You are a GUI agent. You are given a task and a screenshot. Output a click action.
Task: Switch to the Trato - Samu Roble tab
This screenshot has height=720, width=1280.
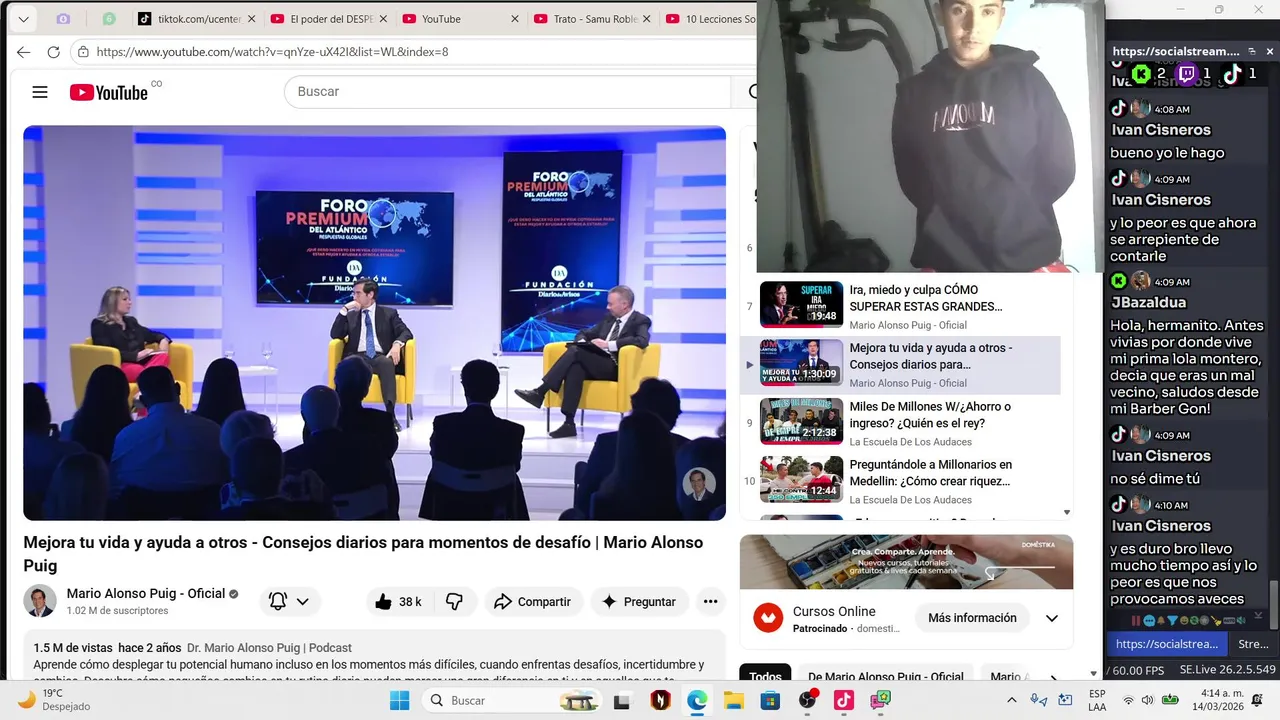point(592,19)
